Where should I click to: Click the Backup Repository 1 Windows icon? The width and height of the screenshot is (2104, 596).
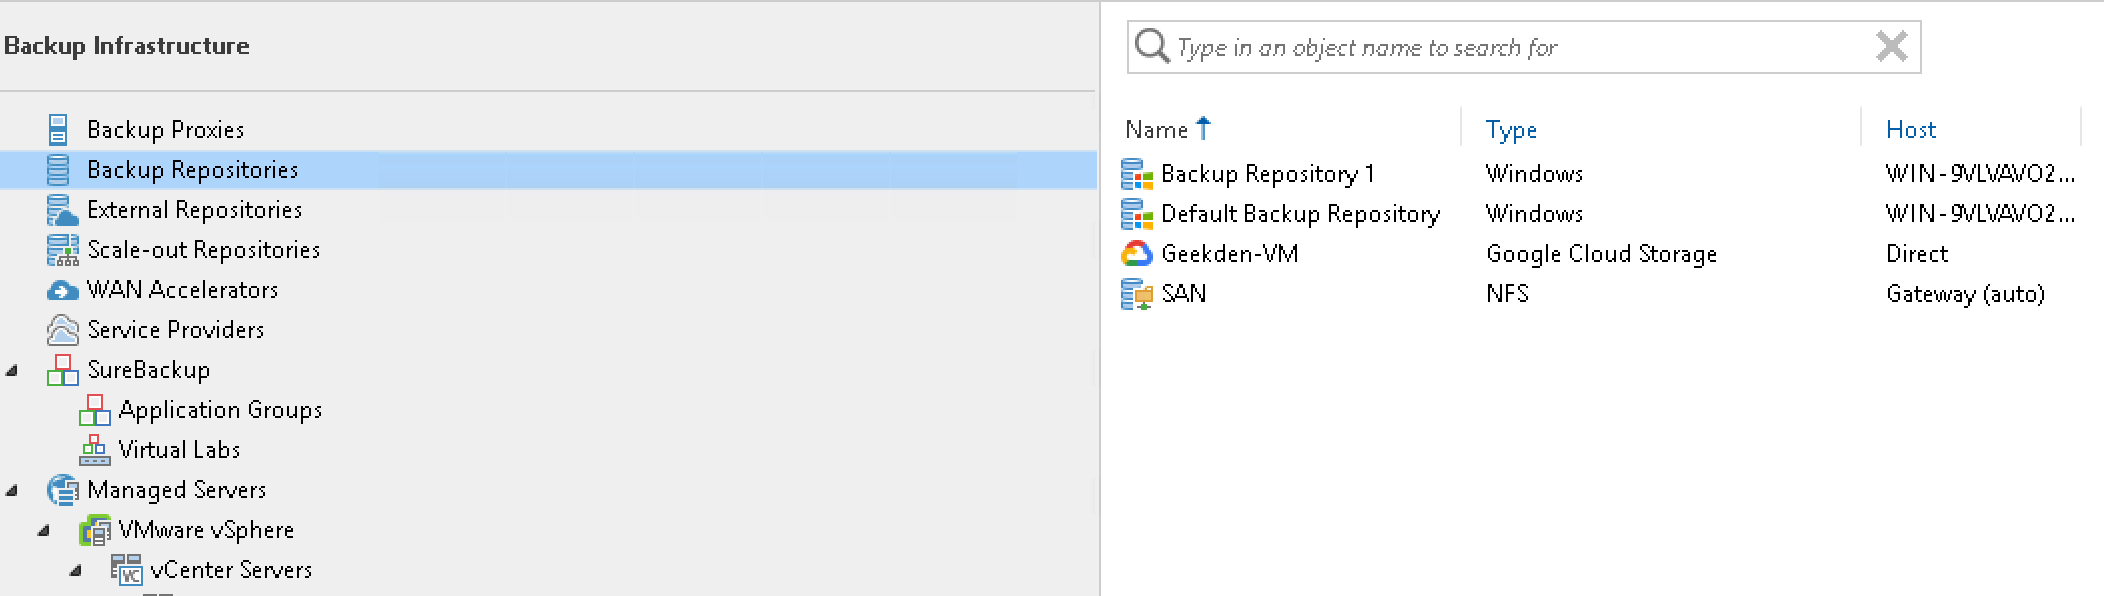(x=1137, y=174)
